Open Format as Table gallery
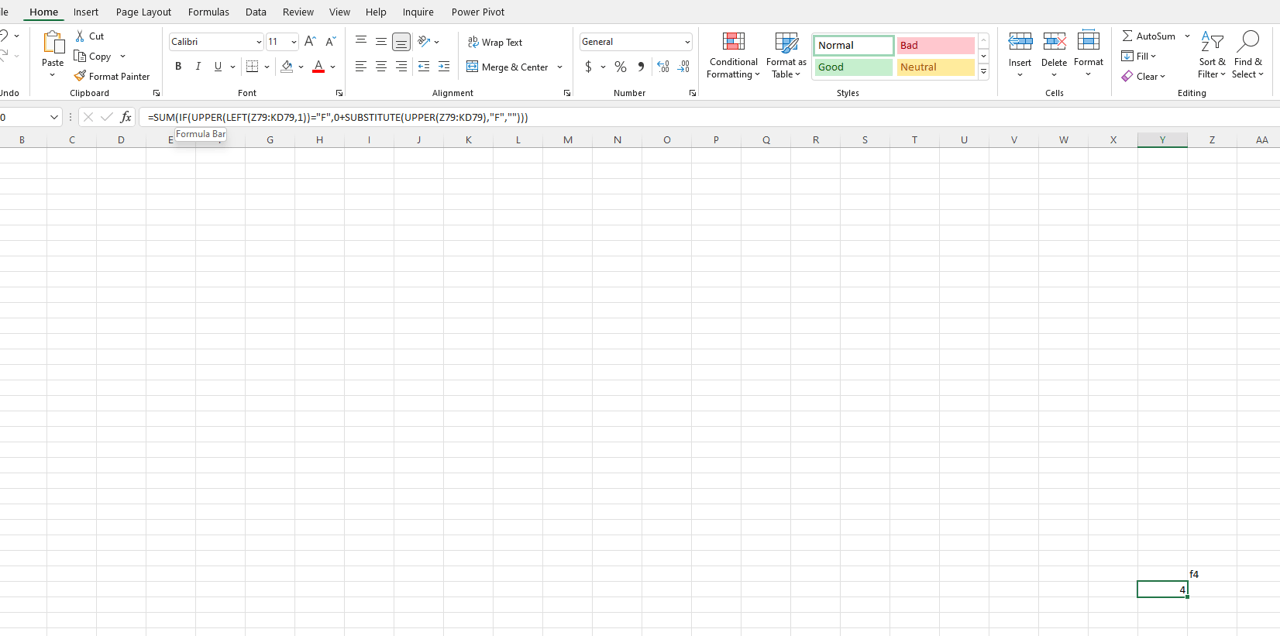The height and width of the screenshot is (636, 1280). click(x=786, y=55)
